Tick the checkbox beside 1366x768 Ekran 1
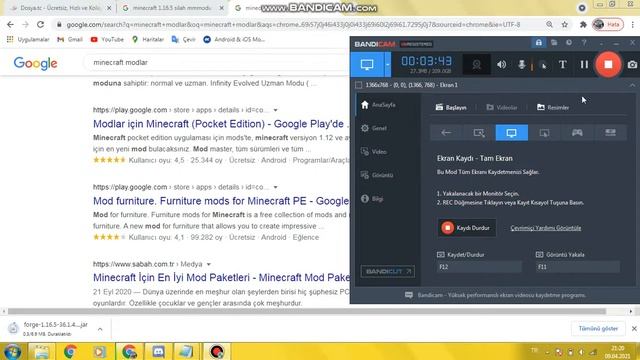The image size is (640, 360). pyautogui.click(x=358, y=85)
